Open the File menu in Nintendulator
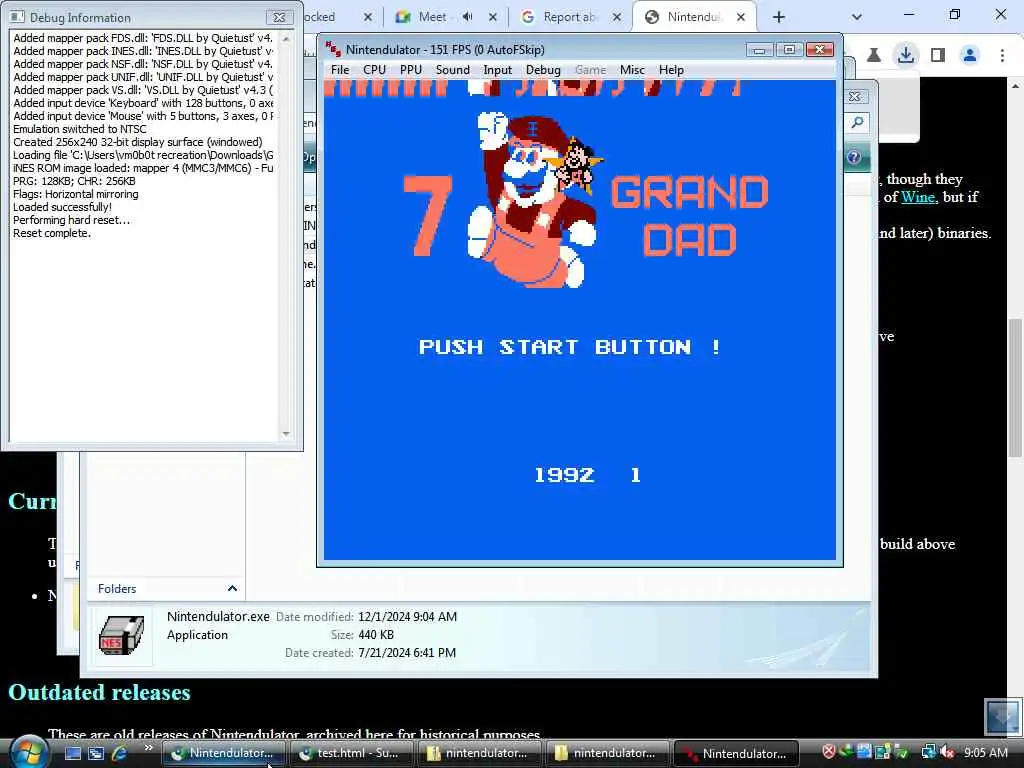This screenshot has width=1024, height=768. 340,70
